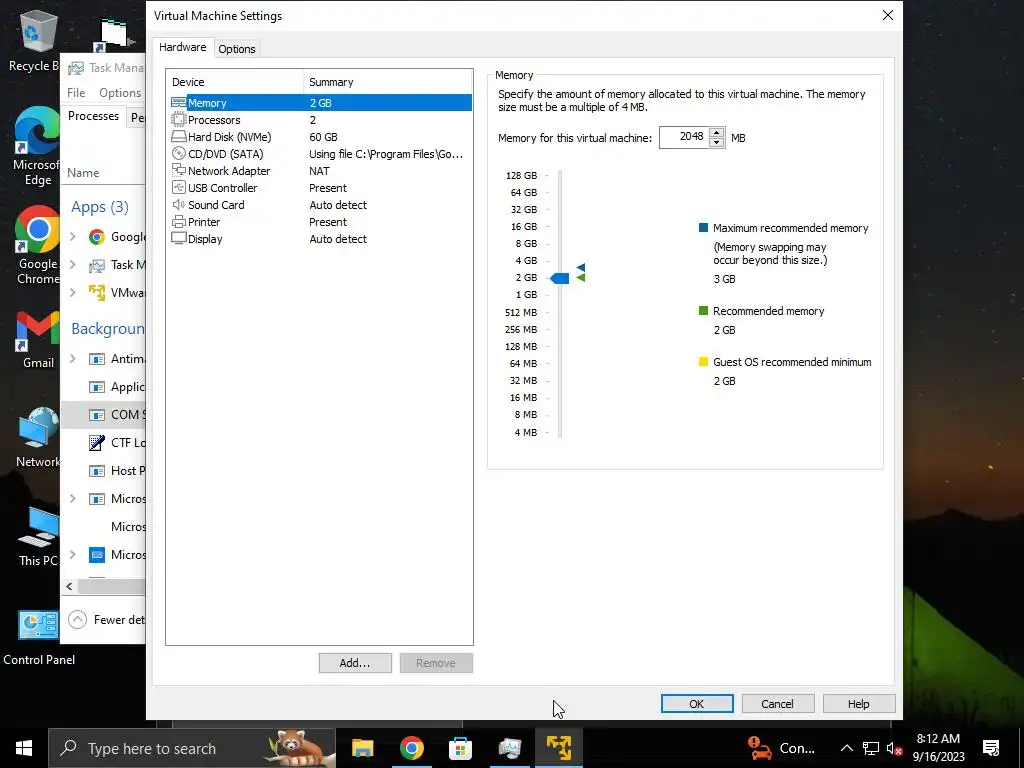Screen dimensions: 1024x768
Task: Click the Add... hardware button
Action: (355, 663)
